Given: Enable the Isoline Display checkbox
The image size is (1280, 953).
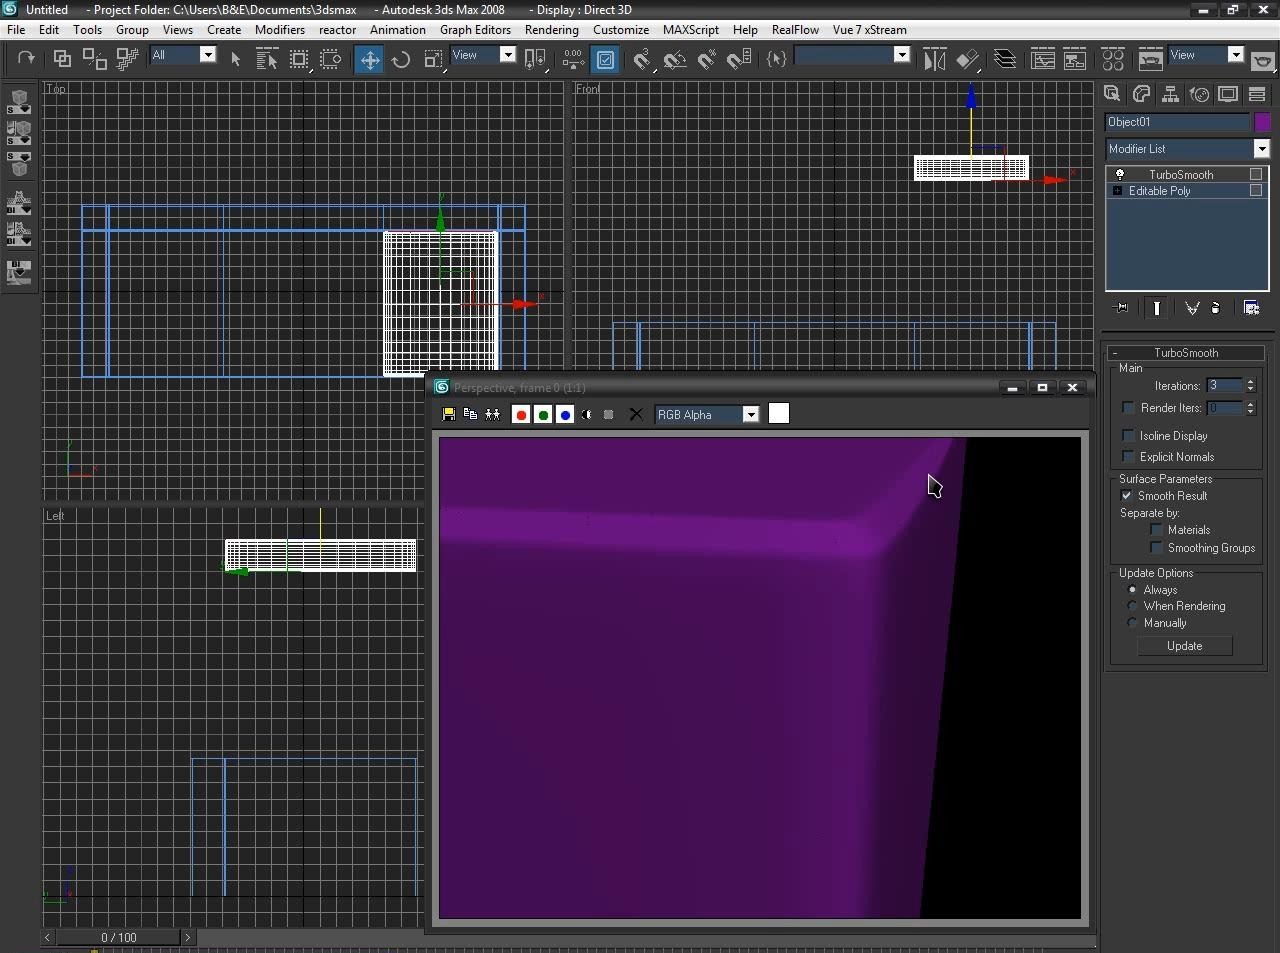Looking at the screenshot, I should point(1129,436).
